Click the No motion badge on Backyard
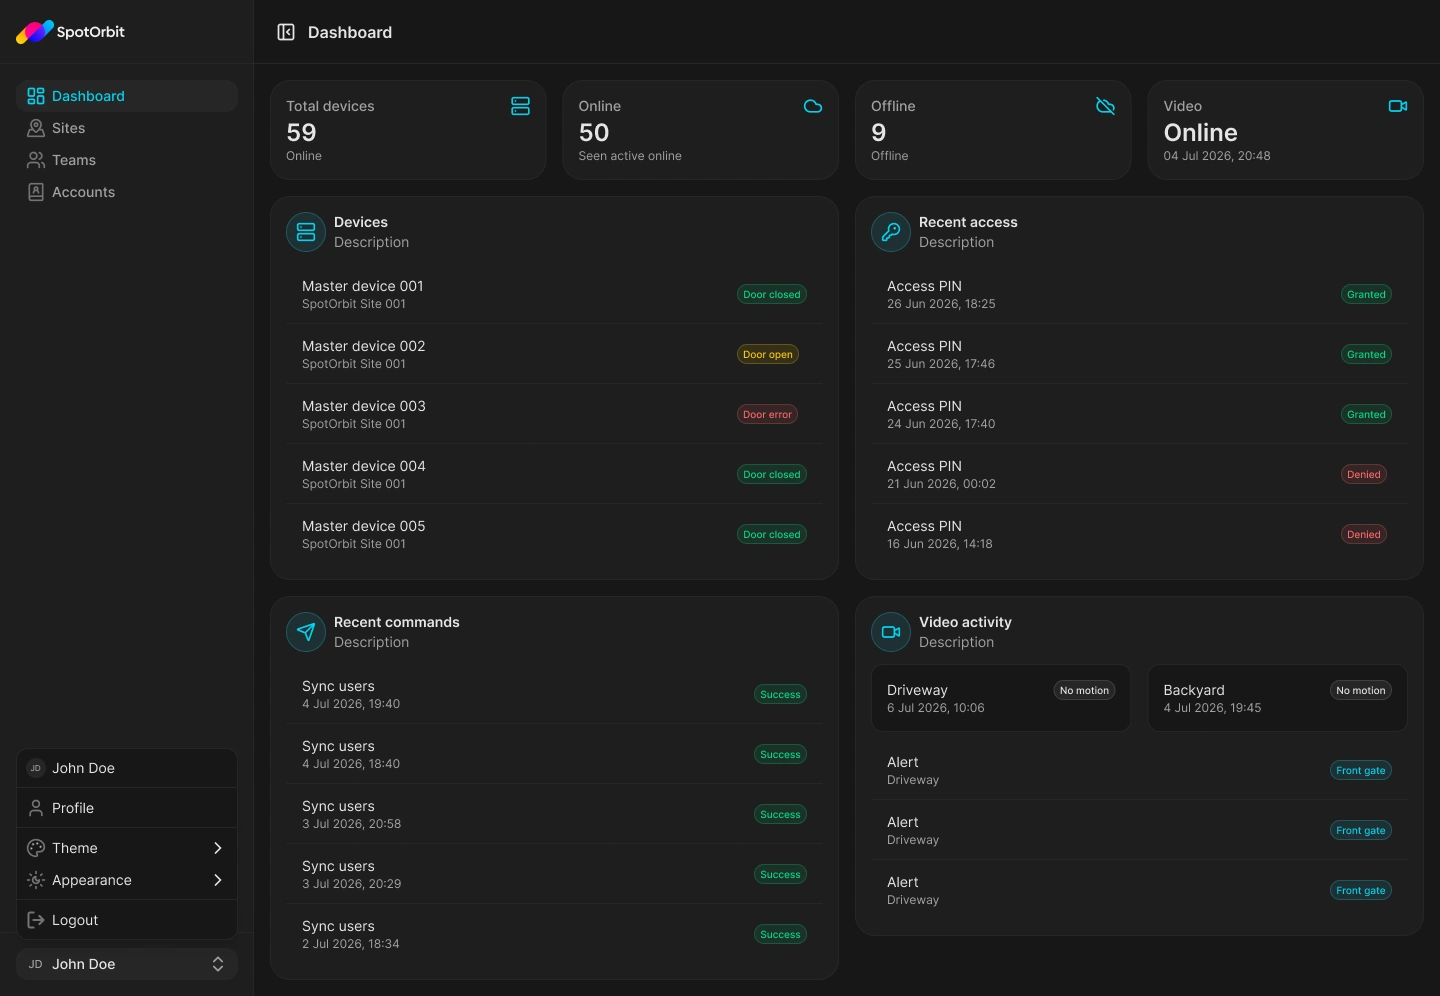Image resolution: width=1440 pixels, height=996 pixels. pyautogui.click(x=1361, y=690)
